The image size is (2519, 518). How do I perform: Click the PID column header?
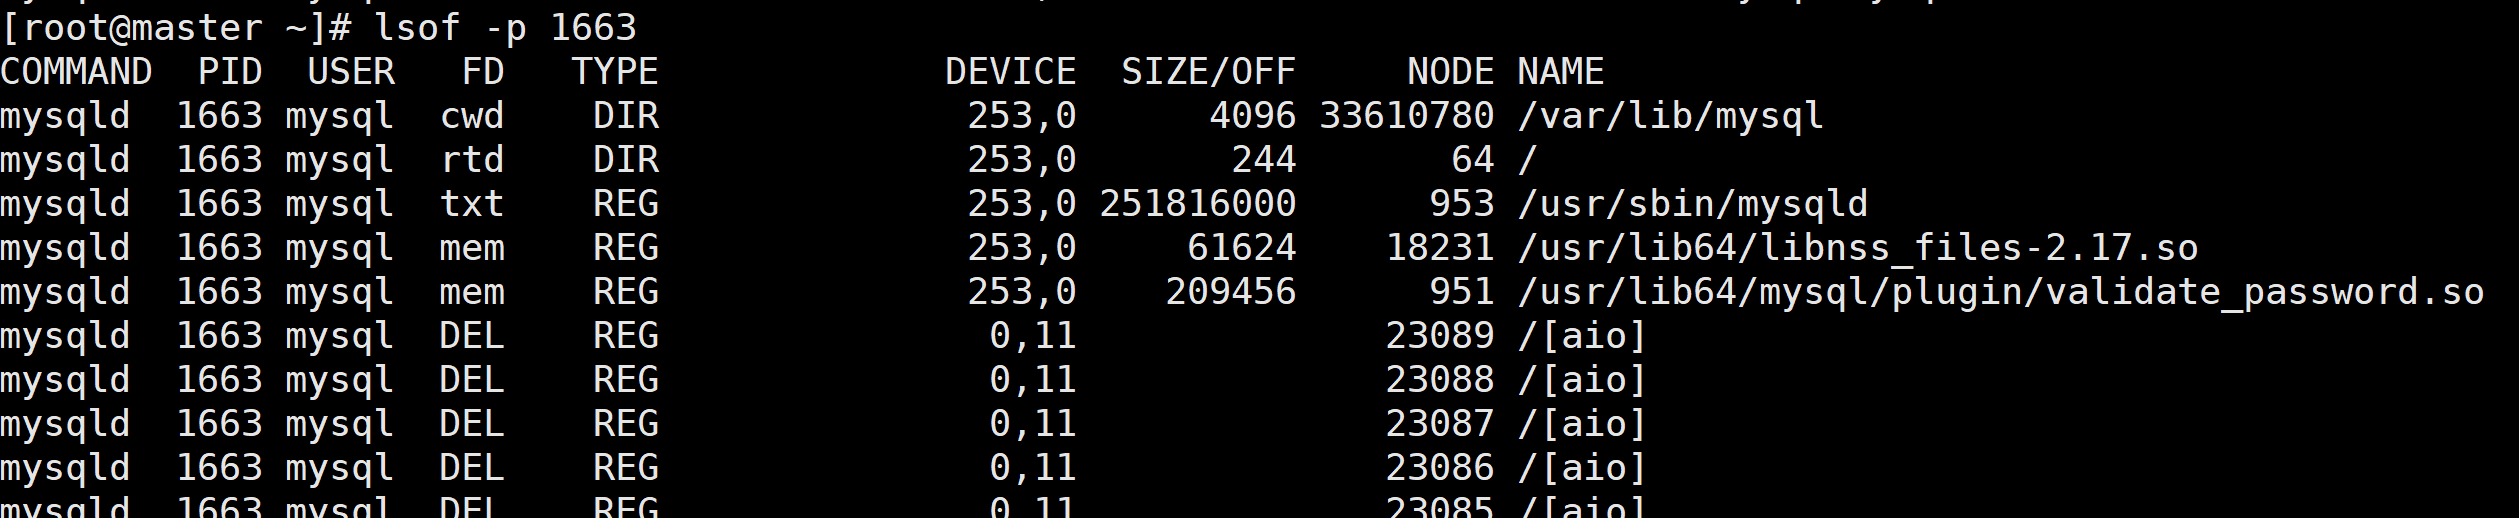230,72
